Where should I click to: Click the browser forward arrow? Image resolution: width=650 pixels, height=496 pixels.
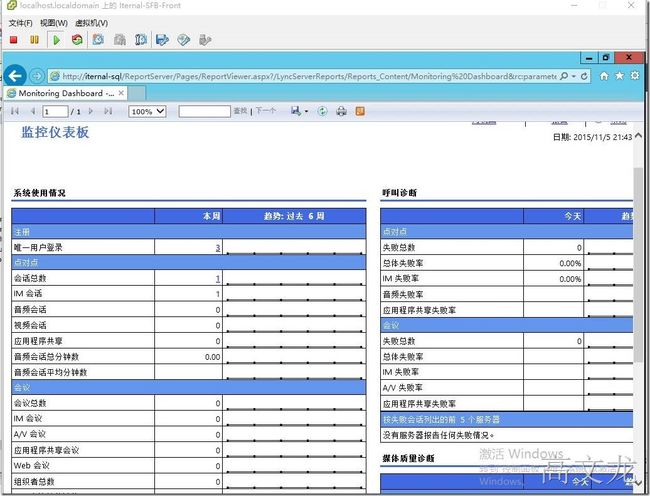[37, 76]
